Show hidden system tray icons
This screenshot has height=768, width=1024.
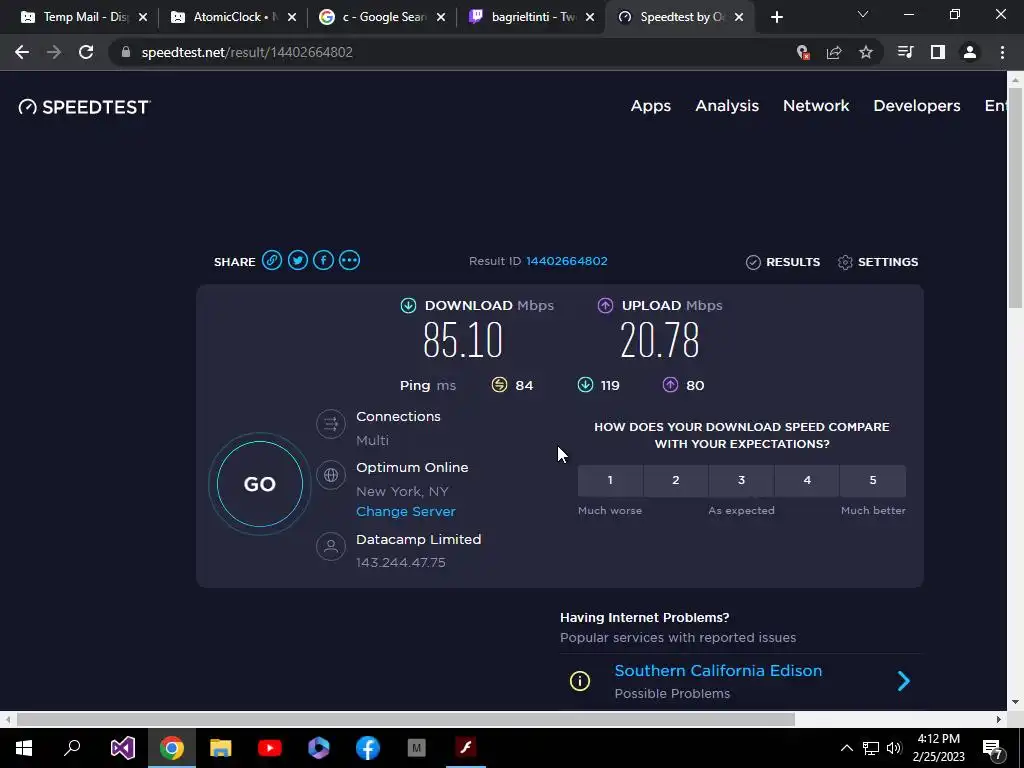tap(846, 748)
